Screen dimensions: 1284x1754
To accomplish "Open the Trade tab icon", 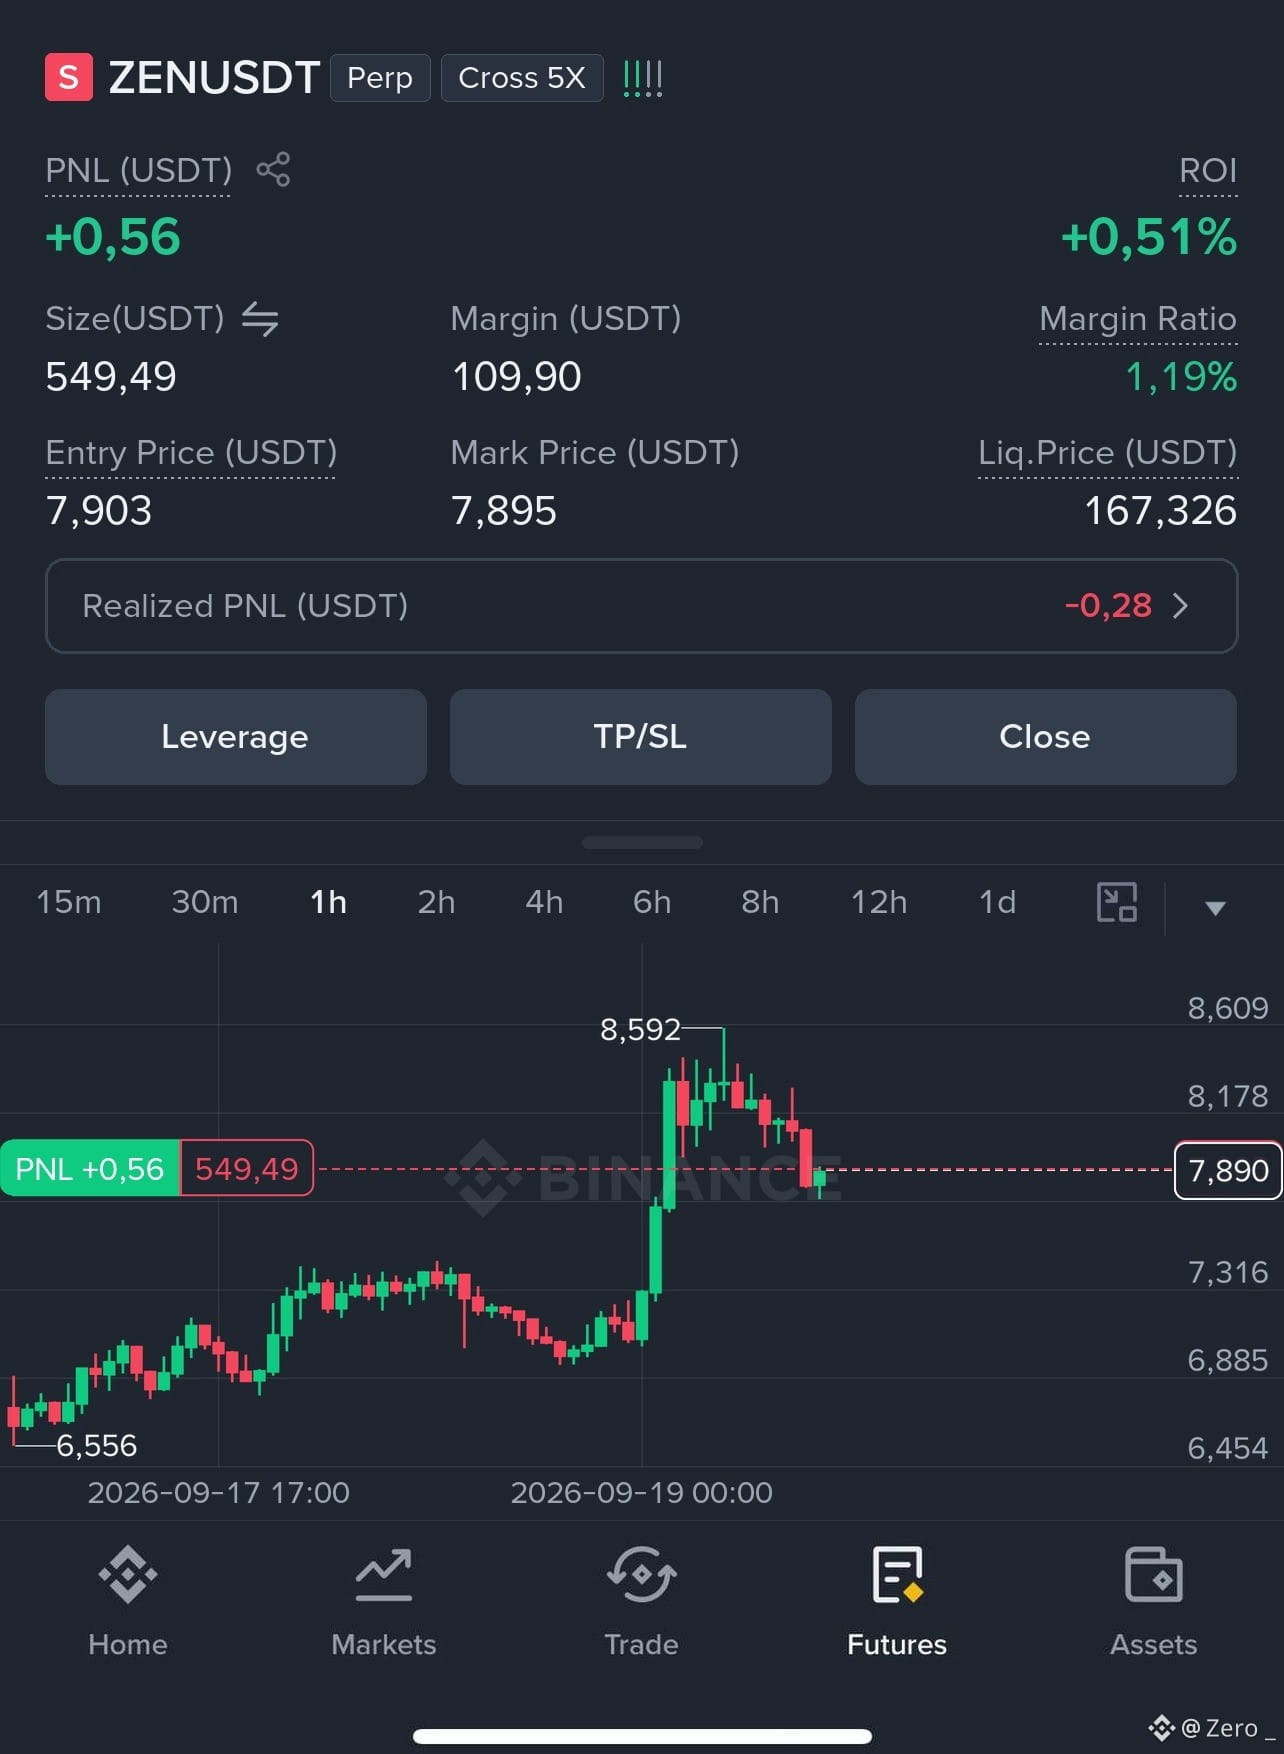I will [x=641, y=1575].
